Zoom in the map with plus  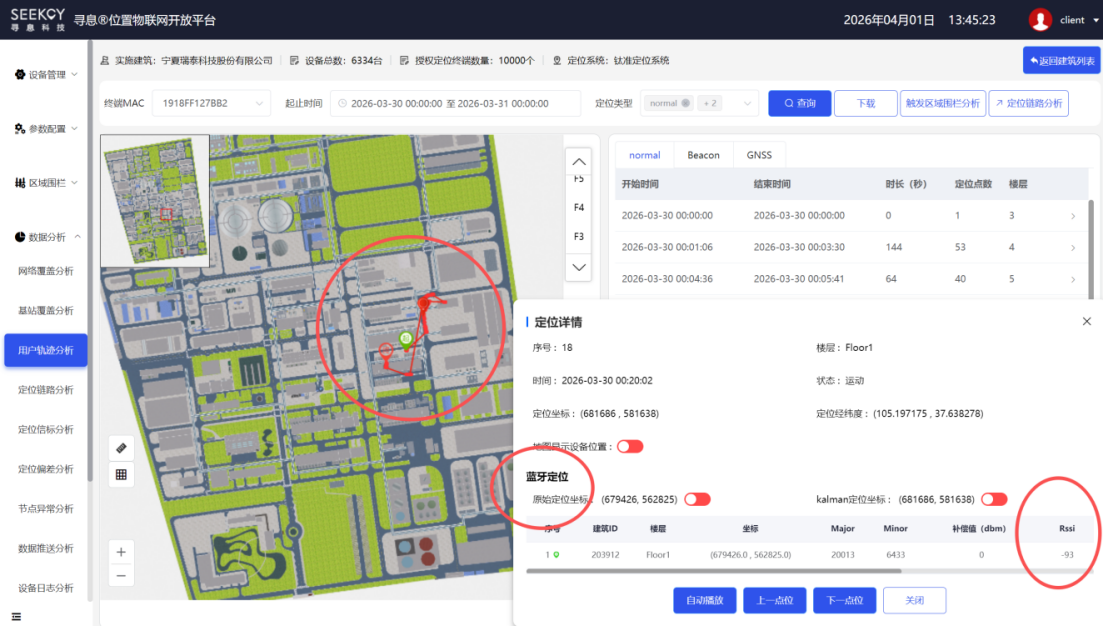coord(121,552)
